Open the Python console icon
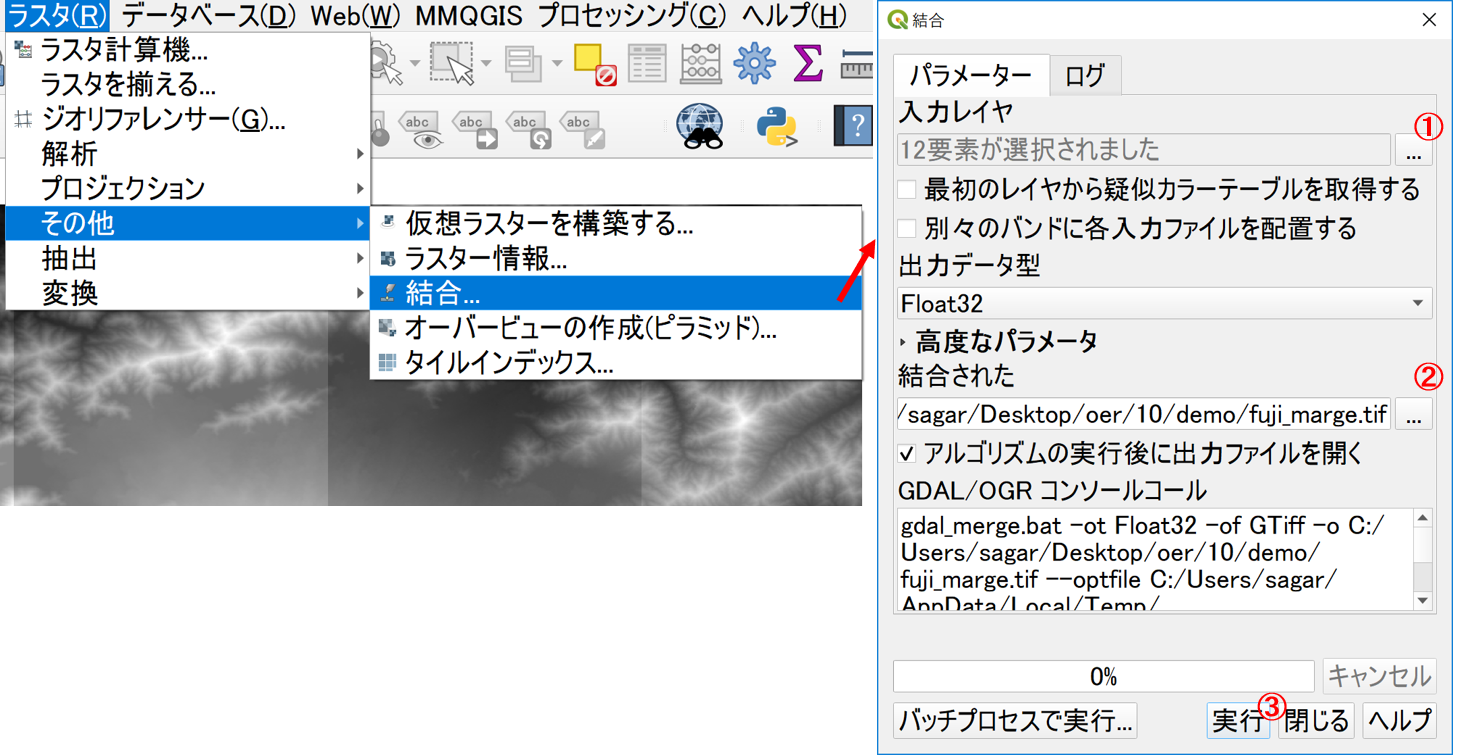Screen dimensions: 1461x755 pyautogui.click(x=776, y=128)
